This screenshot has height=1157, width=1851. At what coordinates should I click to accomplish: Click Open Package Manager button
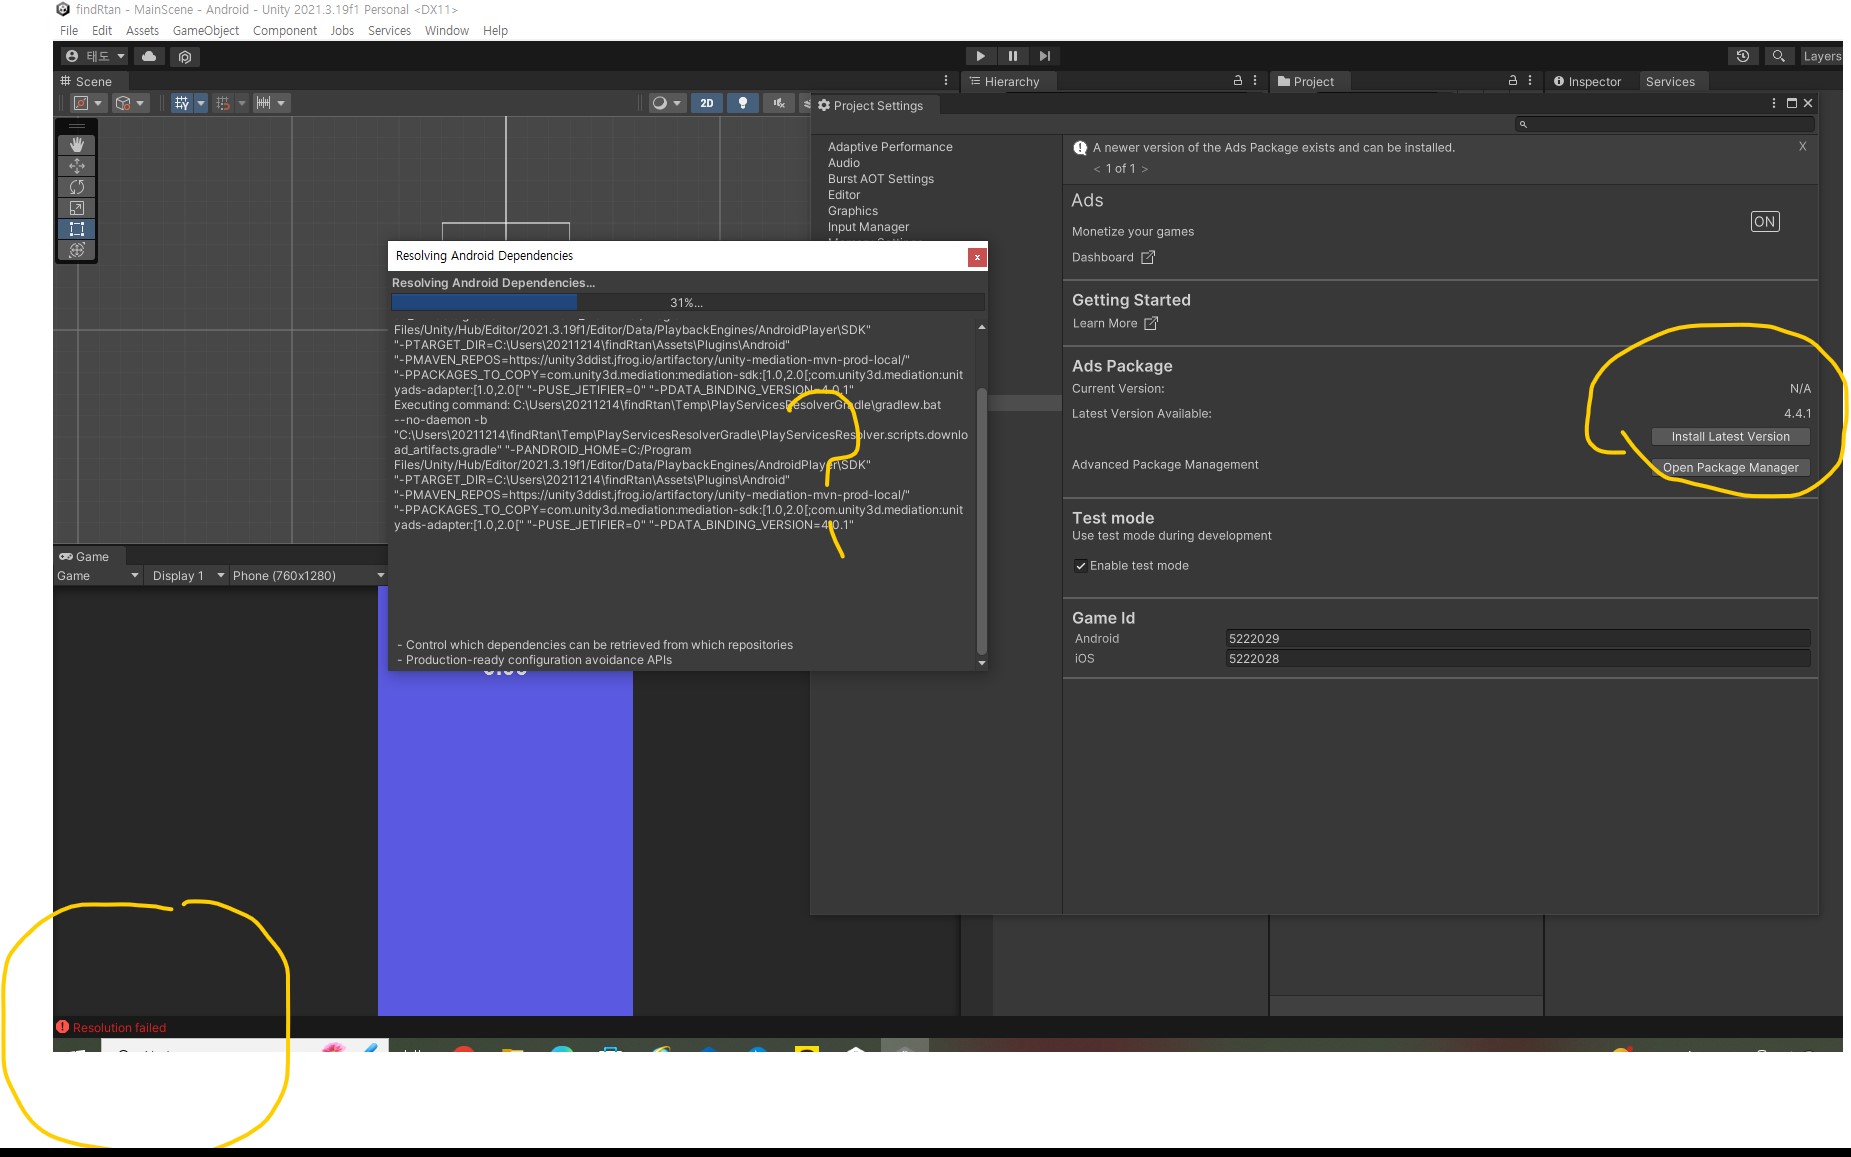[1730, 468]
